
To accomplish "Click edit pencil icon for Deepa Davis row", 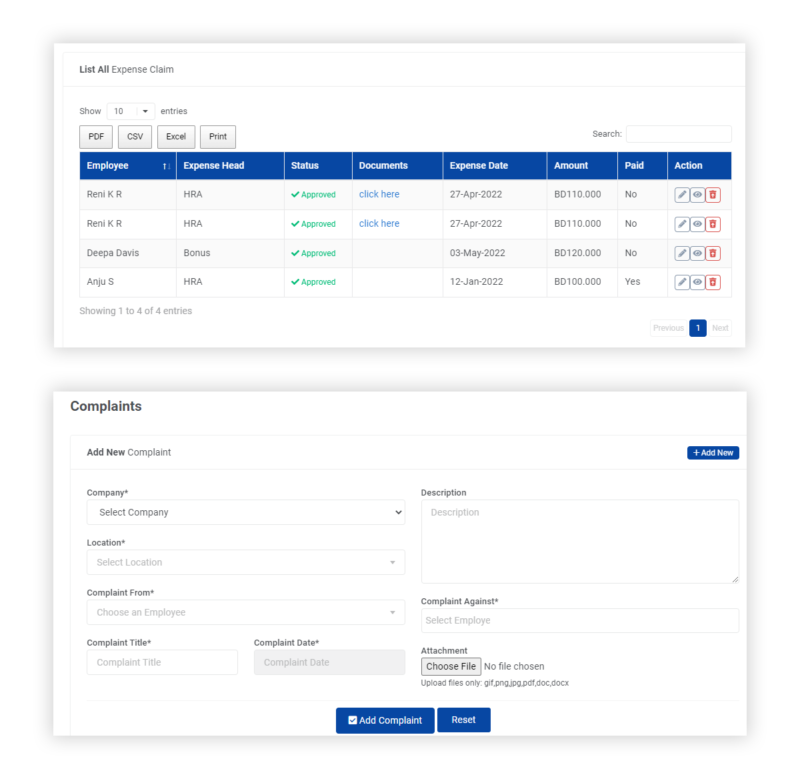I will 682,254.
